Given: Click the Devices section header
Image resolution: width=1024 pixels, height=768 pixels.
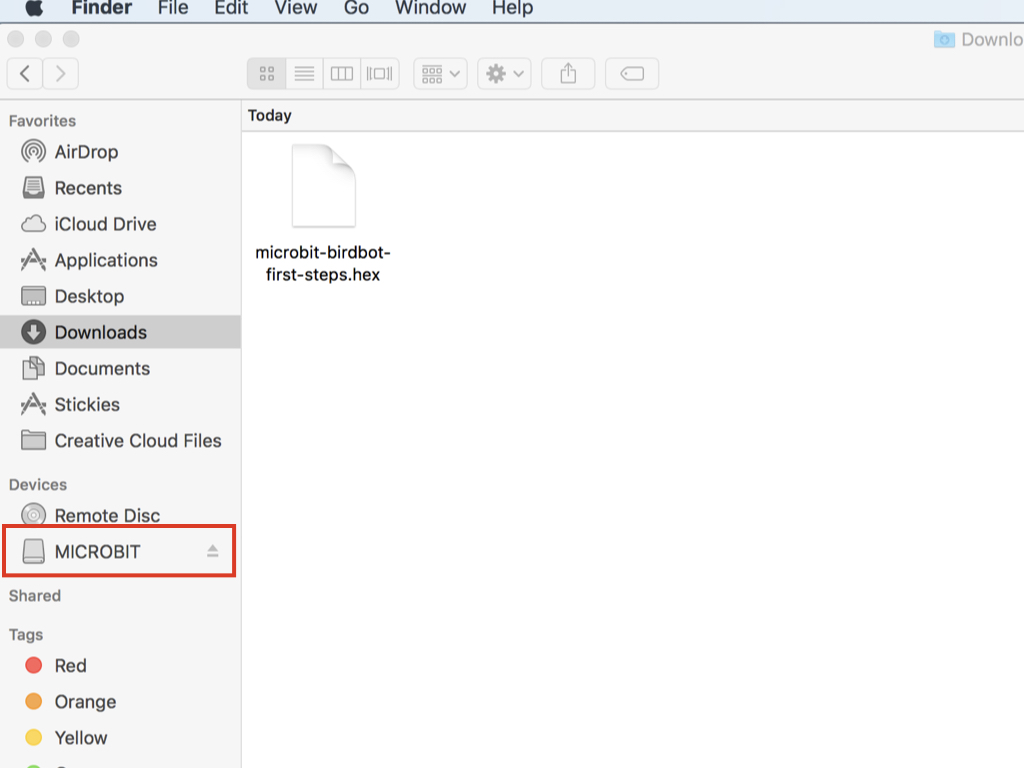Looking at the screenshot, I should tap(38, 485).
